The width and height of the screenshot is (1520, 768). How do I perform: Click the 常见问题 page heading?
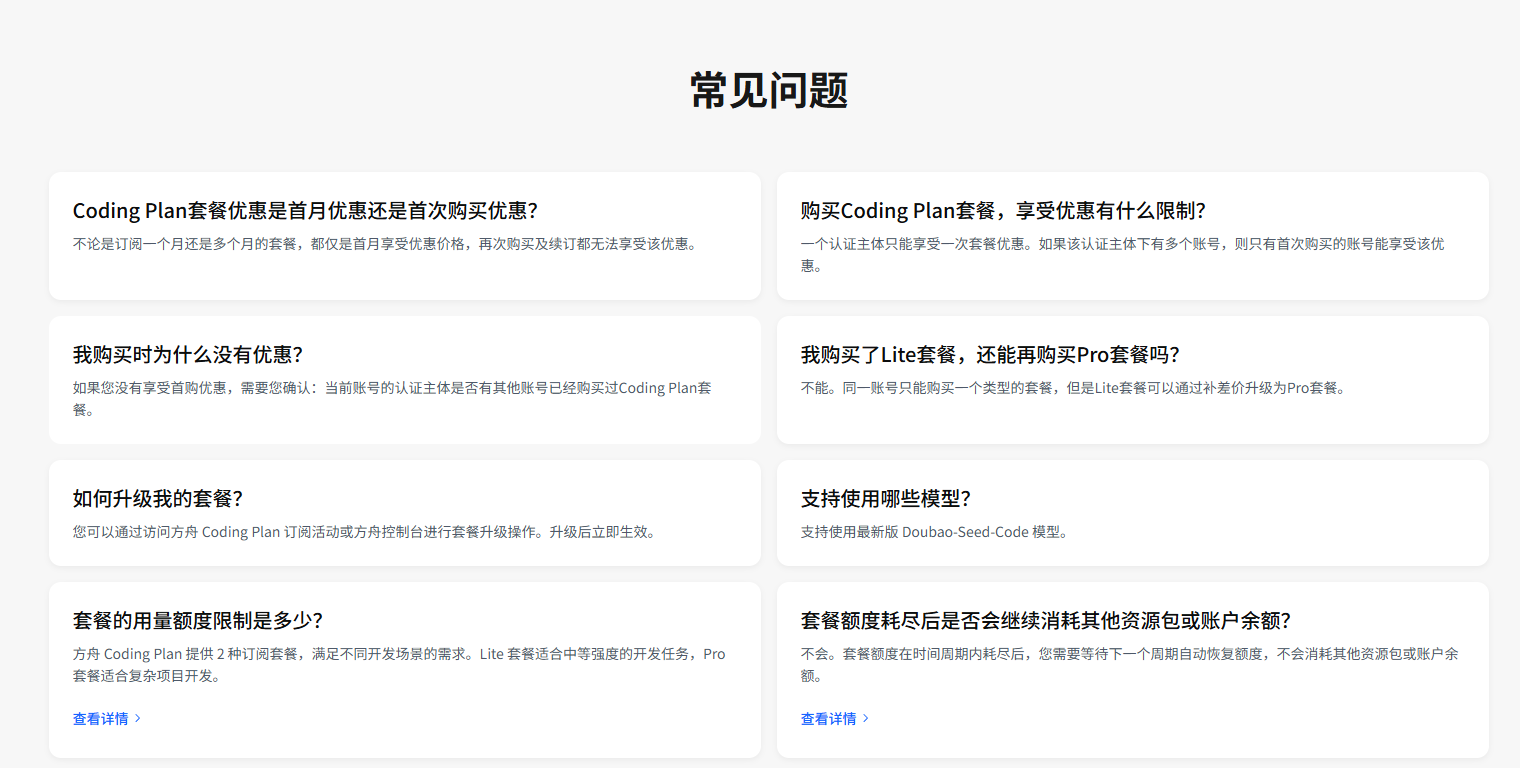[769, 91]
